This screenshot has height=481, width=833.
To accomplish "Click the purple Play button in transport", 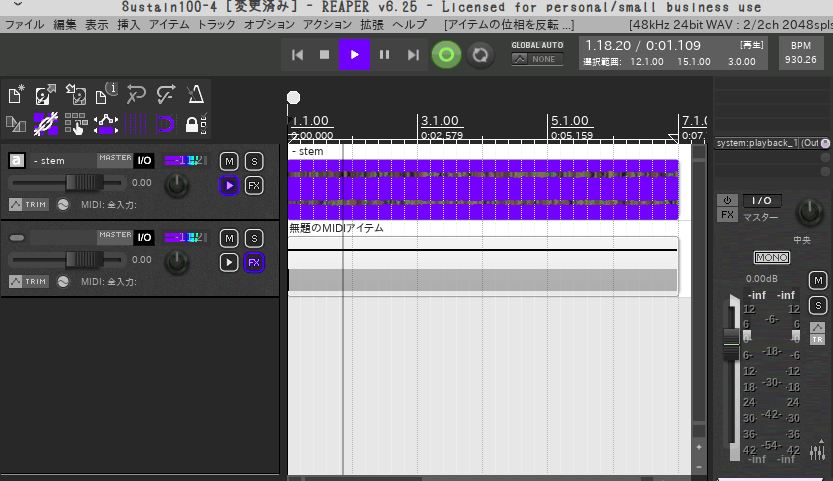I will (354, 55).
